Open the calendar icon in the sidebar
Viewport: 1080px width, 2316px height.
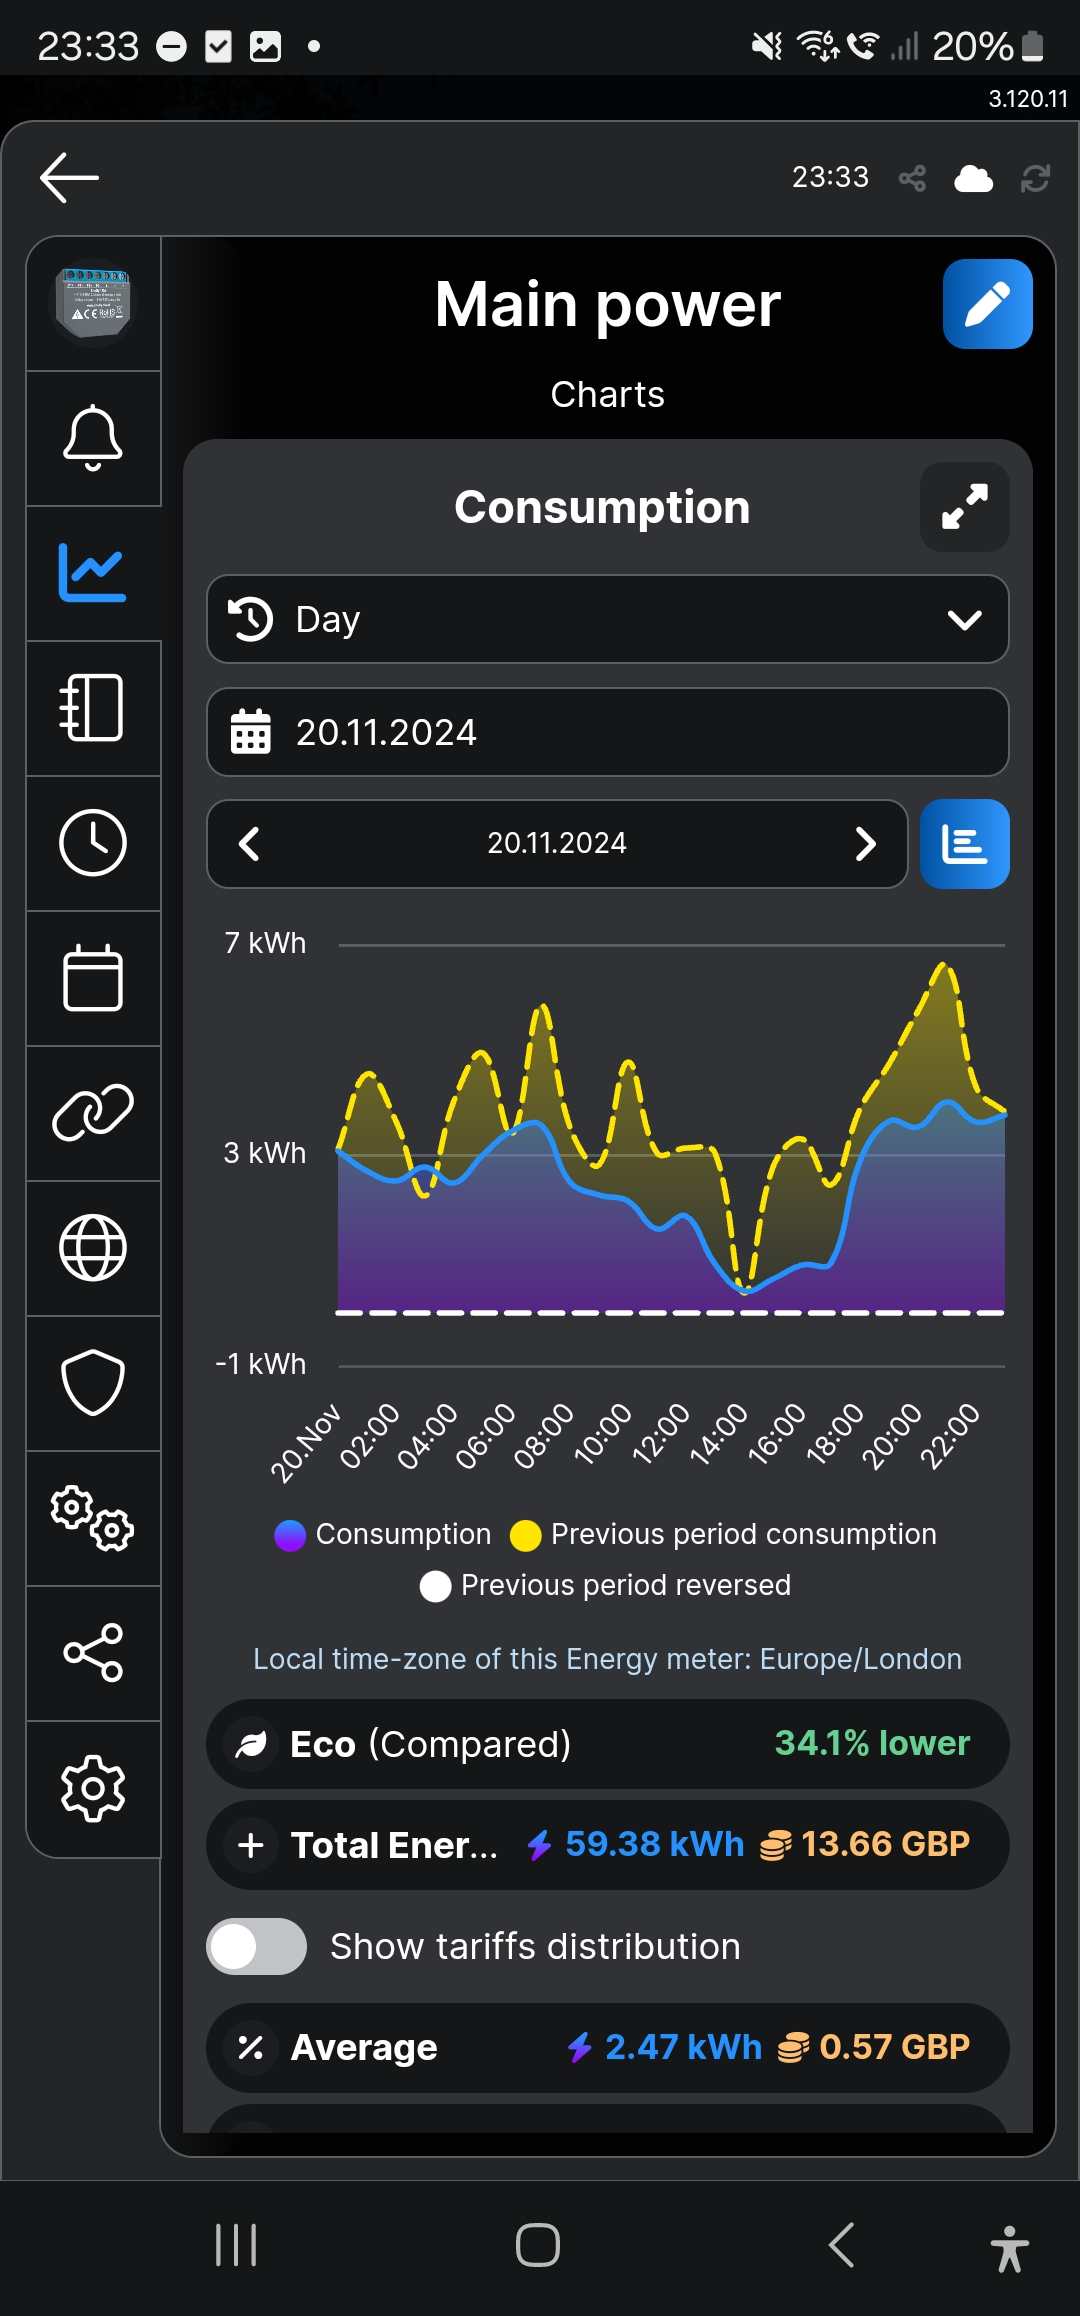pyautogui.click(x=93, y=978)
